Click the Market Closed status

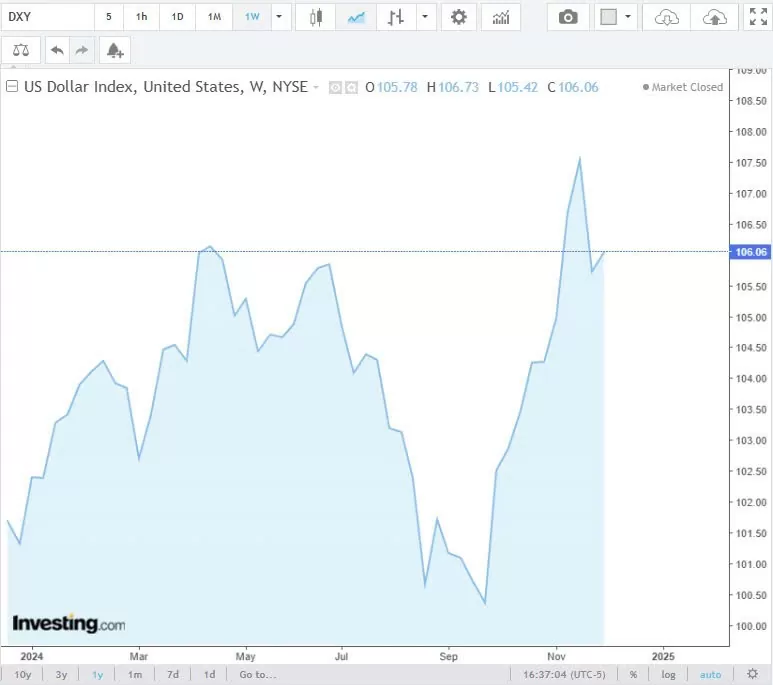pos(683,87)
